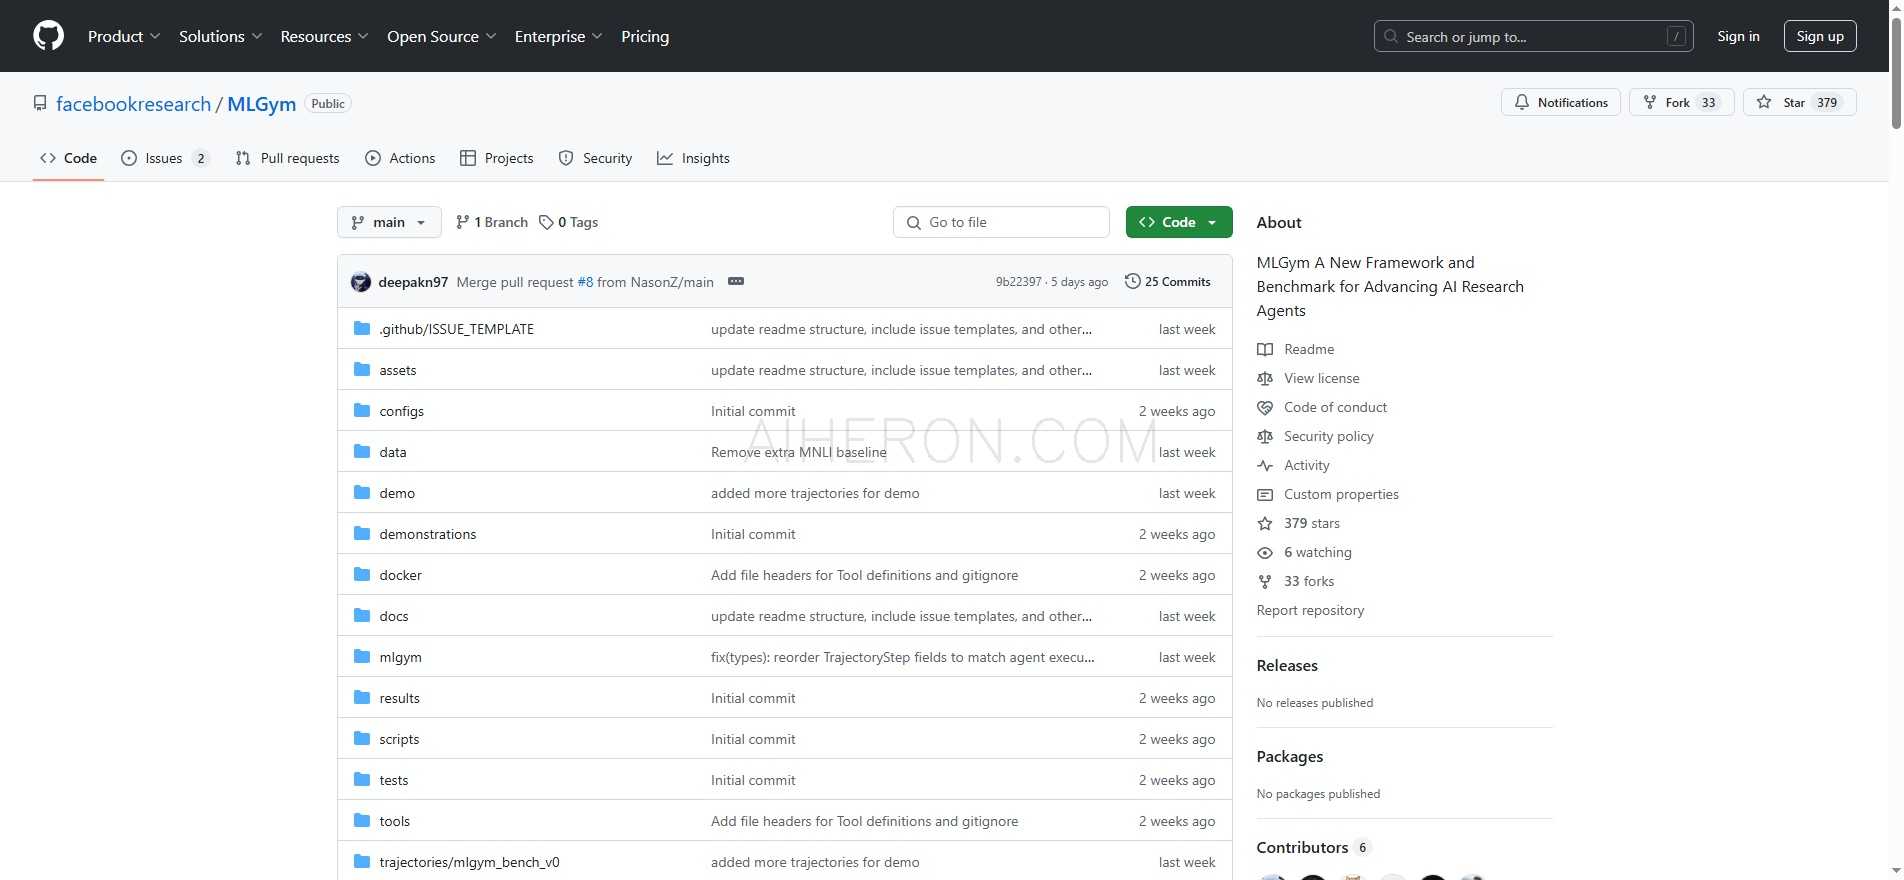Star the MLGym repository
The width and height of the screenshot is (1904, 880).
(x=1799, y=102)
